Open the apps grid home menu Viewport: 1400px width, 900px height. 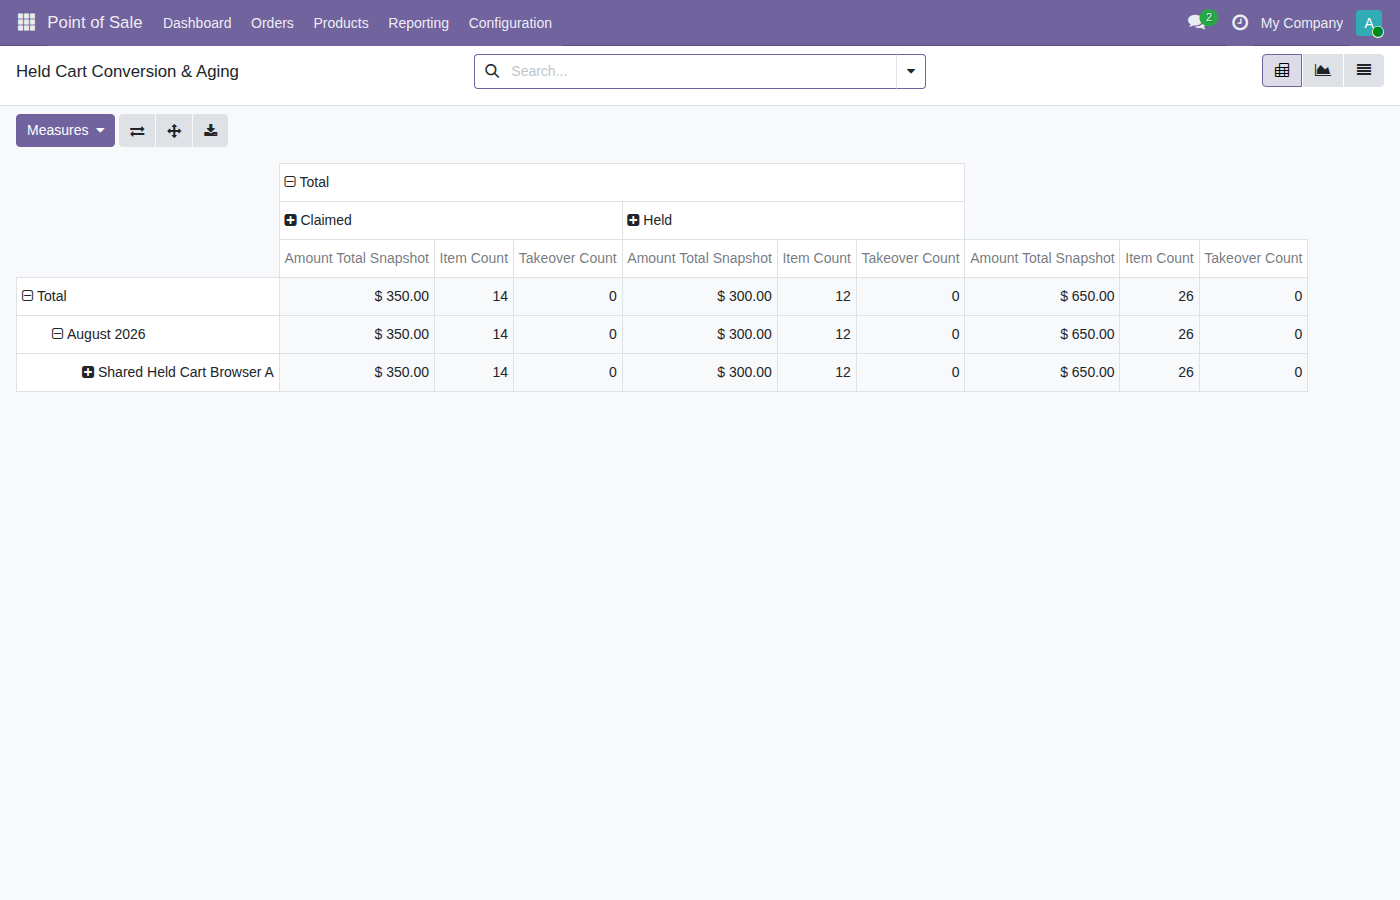(26, 22)
